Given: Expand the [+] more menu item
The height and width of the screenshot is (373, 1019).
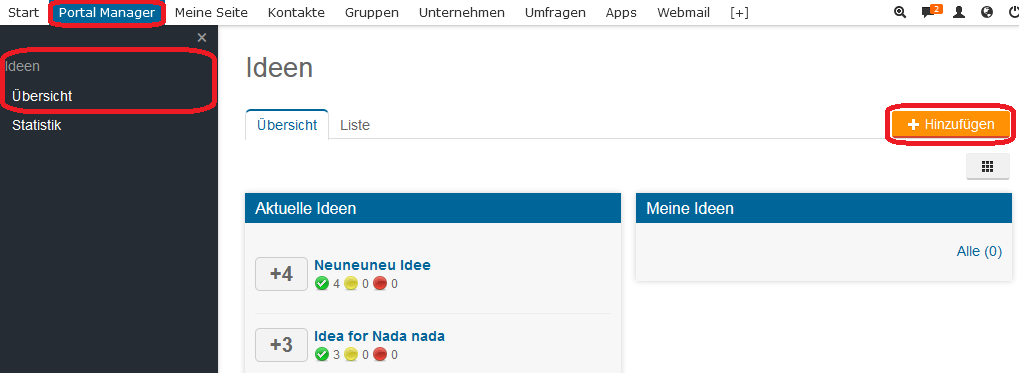Looking at the screenshot, I should pos(739,12).
